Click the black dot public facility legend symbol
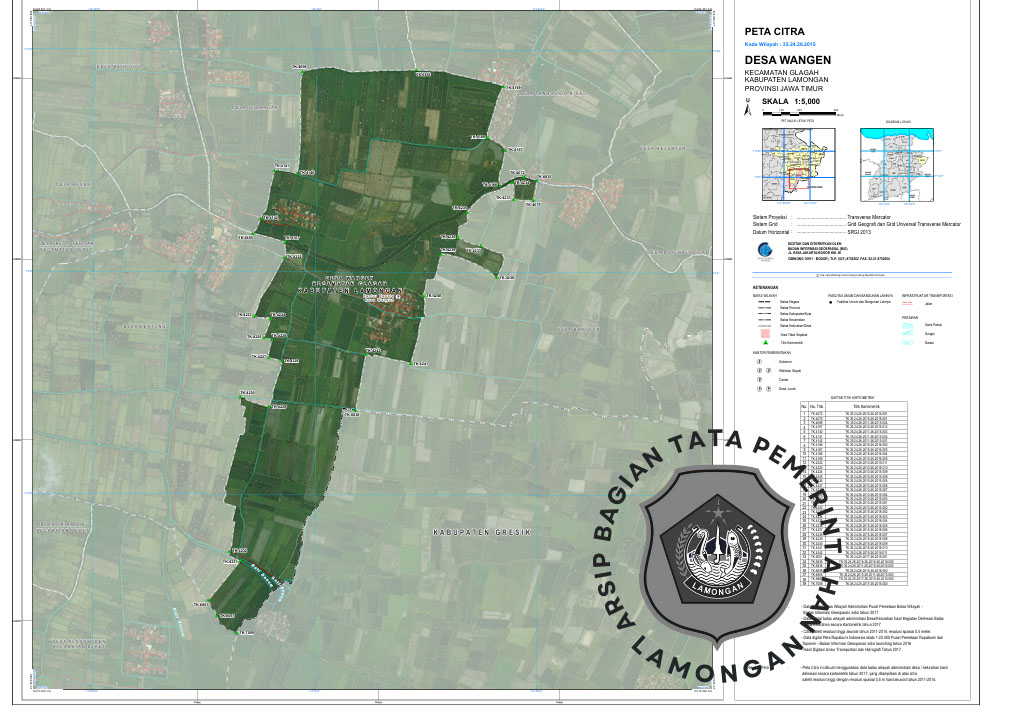Viewport: 1023px width, 717px height. (x=832, y=300)
